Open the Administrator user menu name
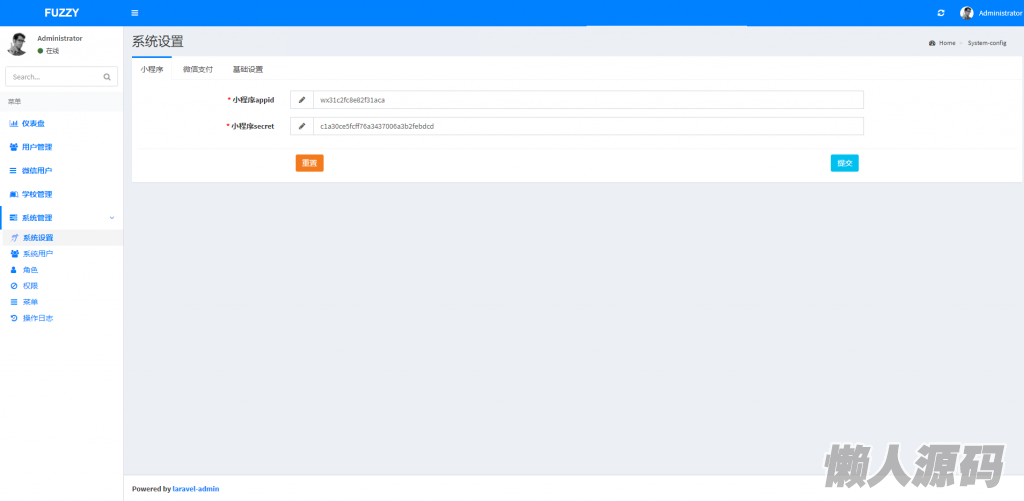Image resolution: width=1024 pixels, height=501 pixels. click(999, 13)
